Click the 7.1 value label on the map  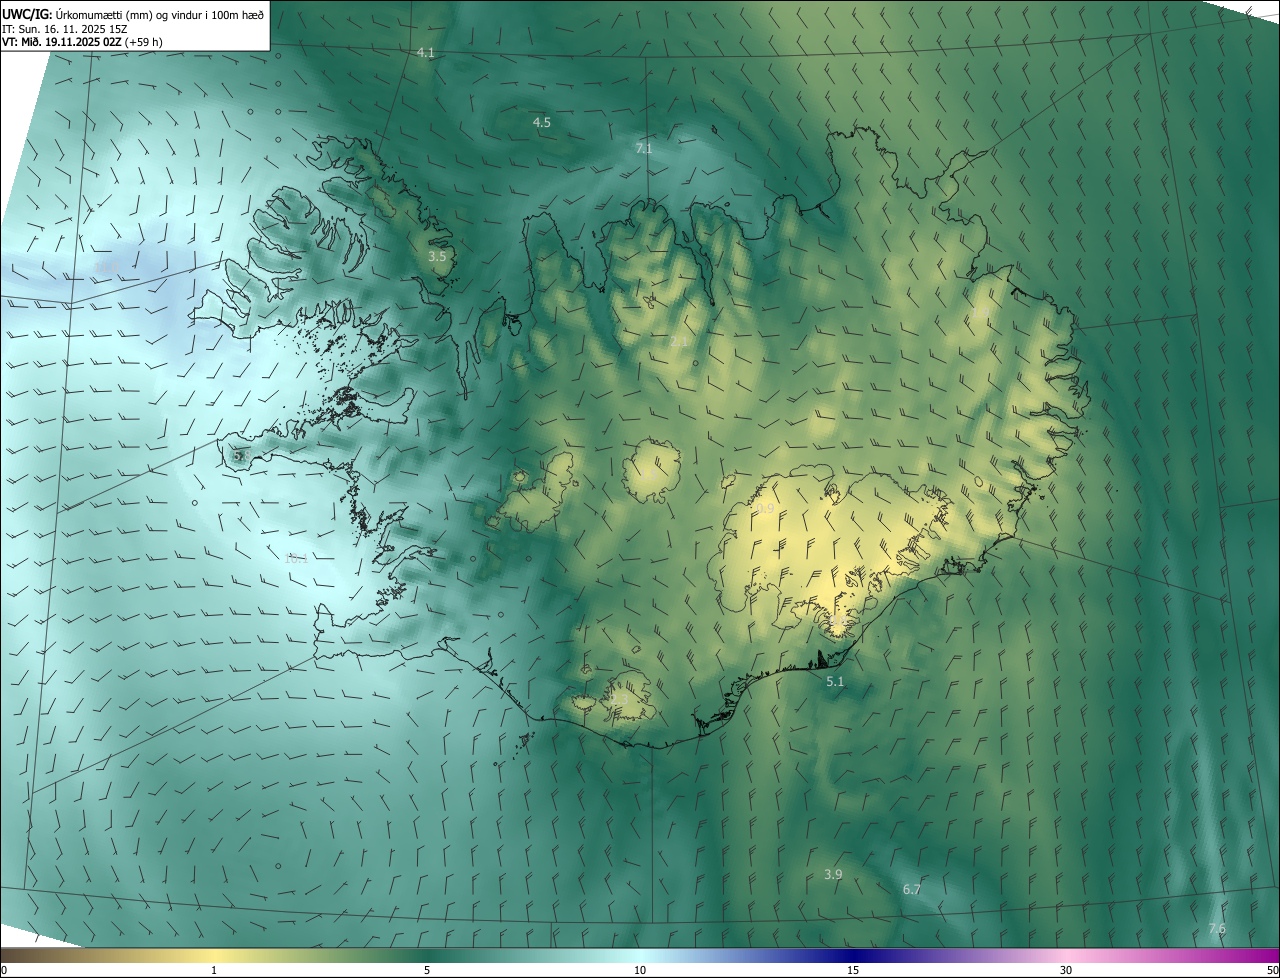(x=644, y=148)
